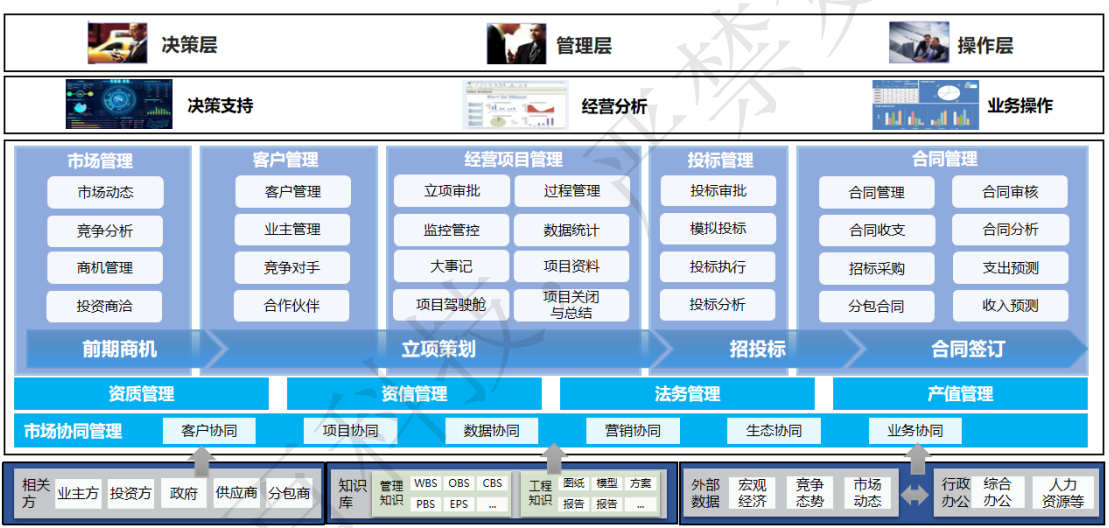Select the 招标采购 box
1109x528 pixels.
click(x=877, y=269)
